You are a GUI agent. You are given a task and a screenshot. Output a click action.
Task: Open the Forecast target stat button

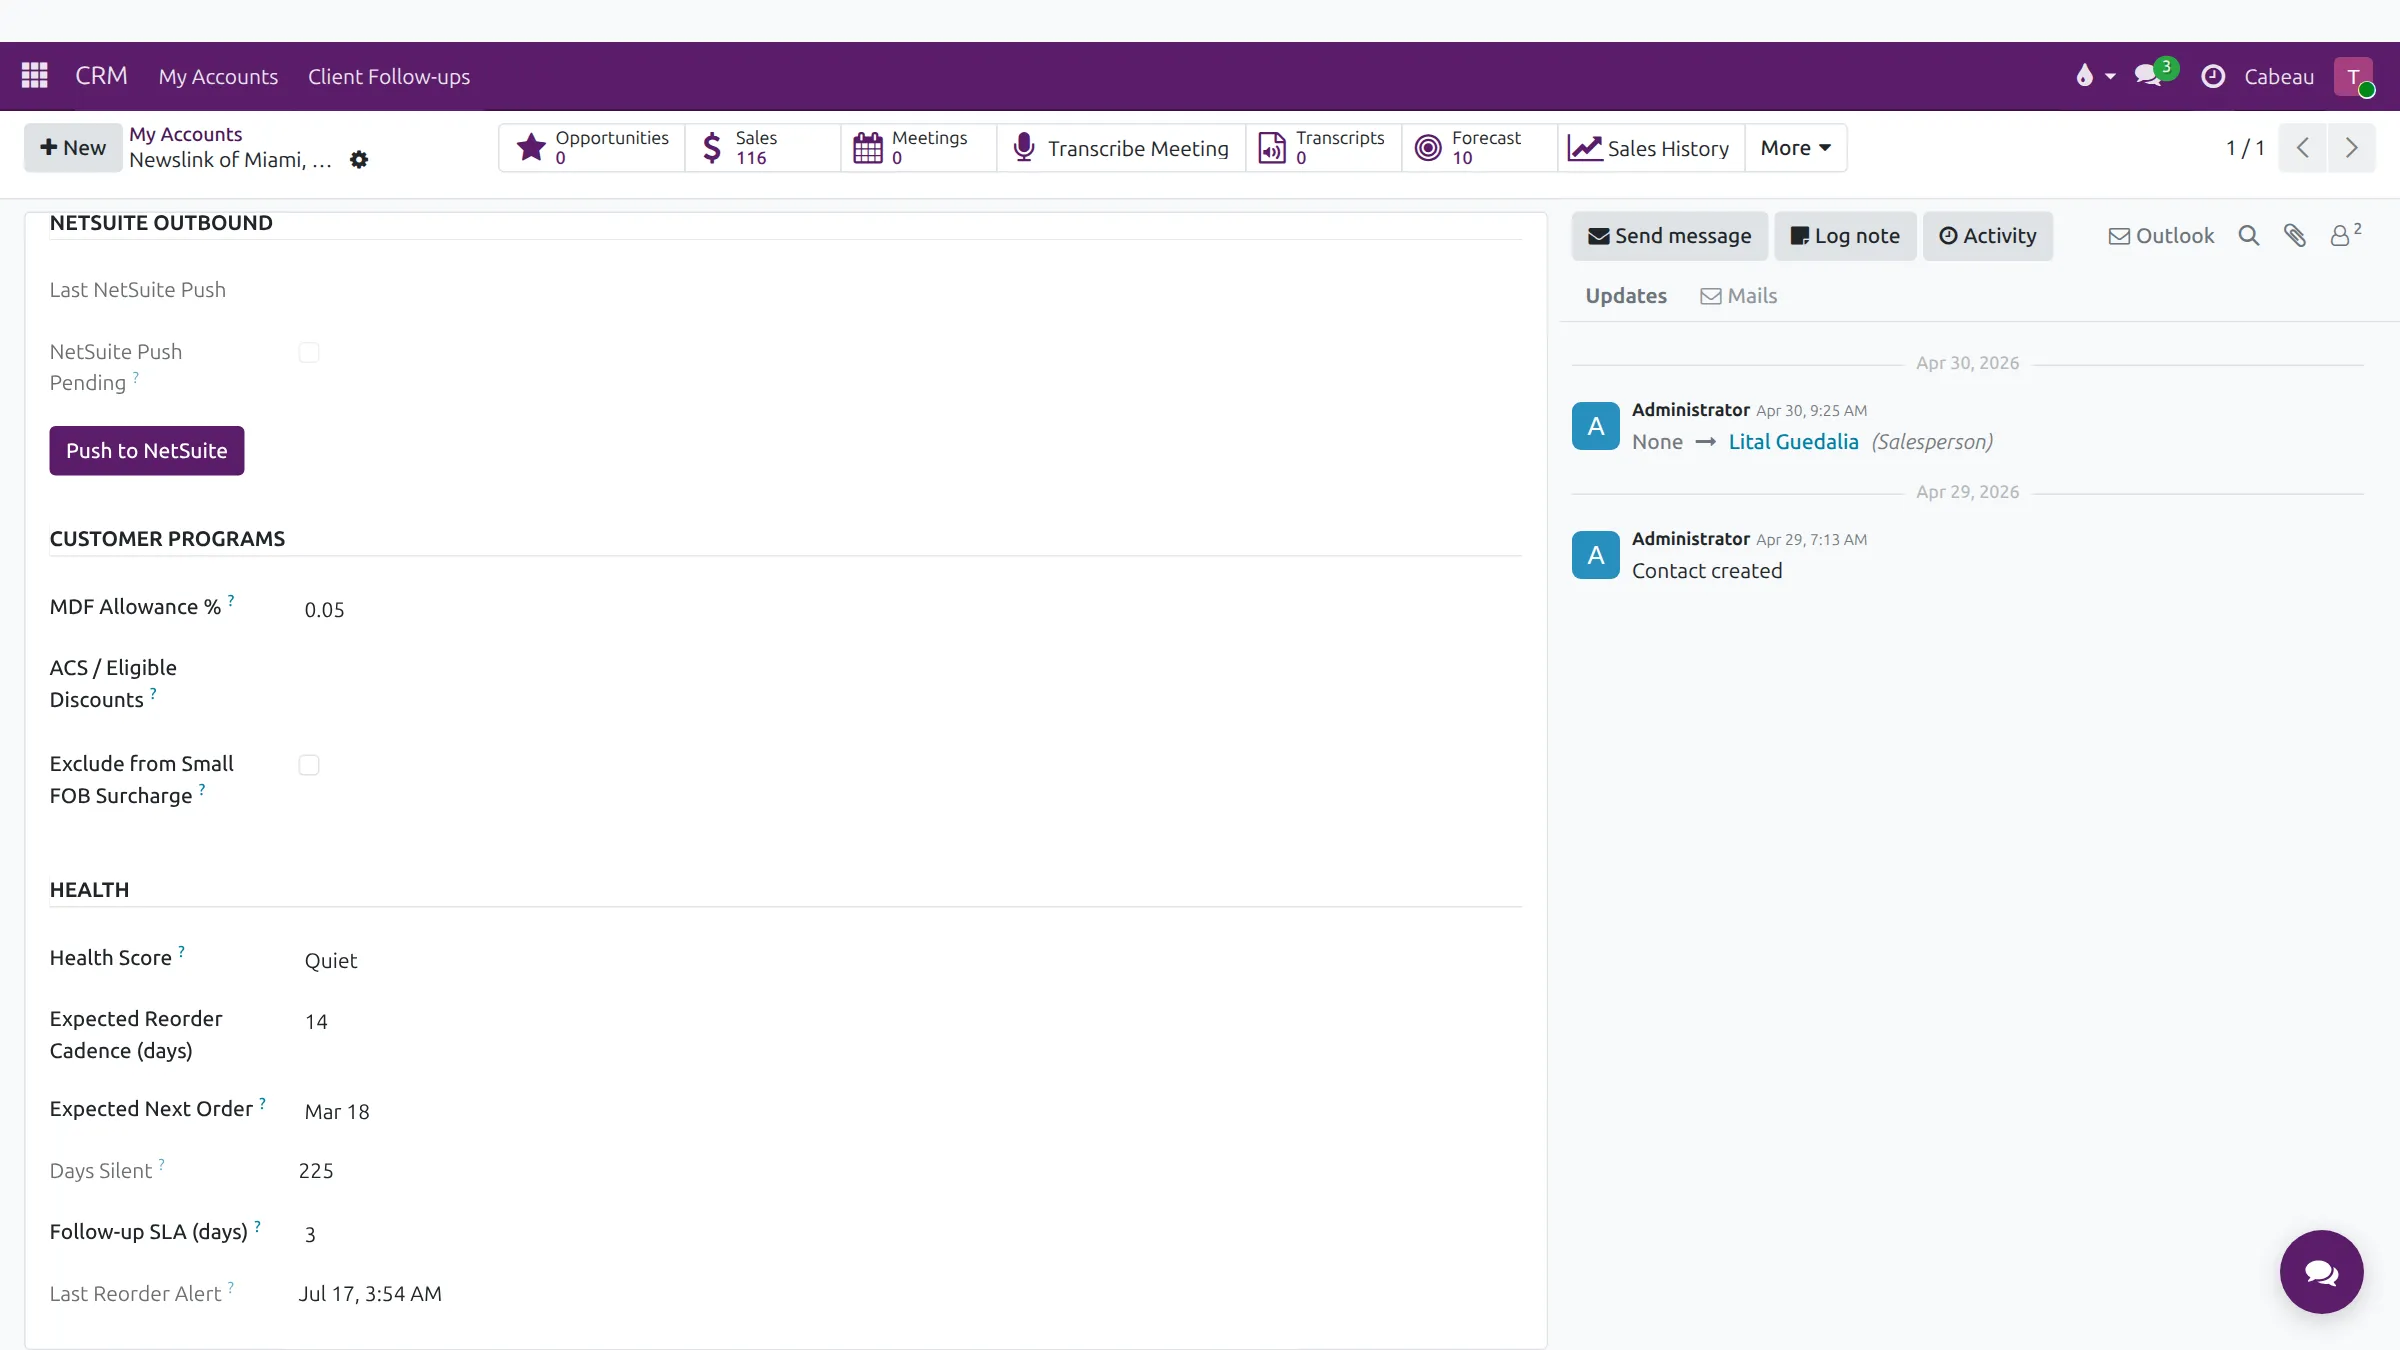click(x=1480, y=148)
